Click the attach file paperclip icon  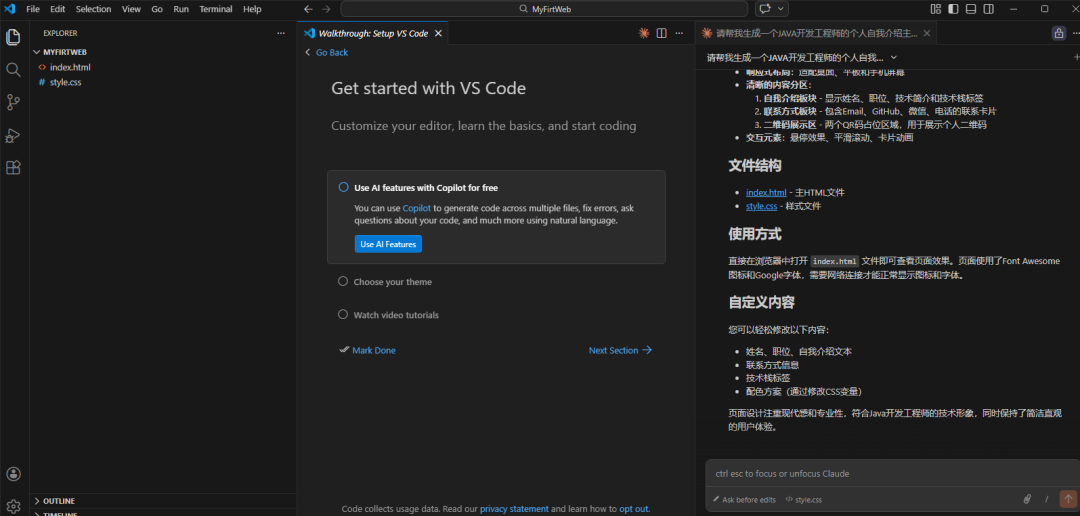pyautogui.click(x=1026, y=499)
